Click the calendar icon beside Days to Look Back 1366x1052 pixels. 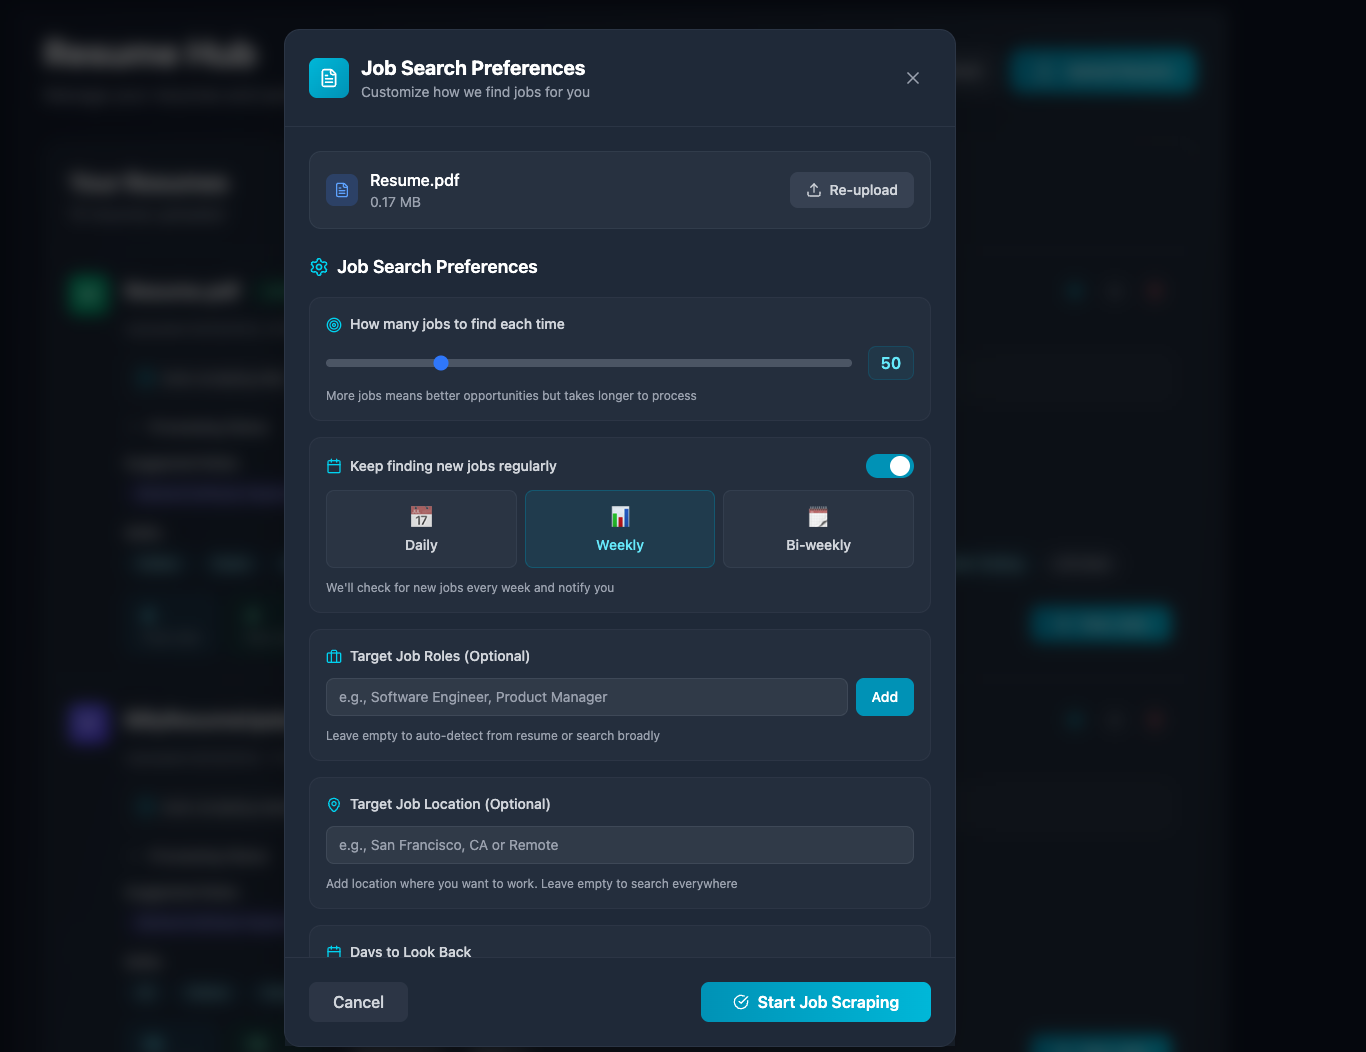[333, 951]
